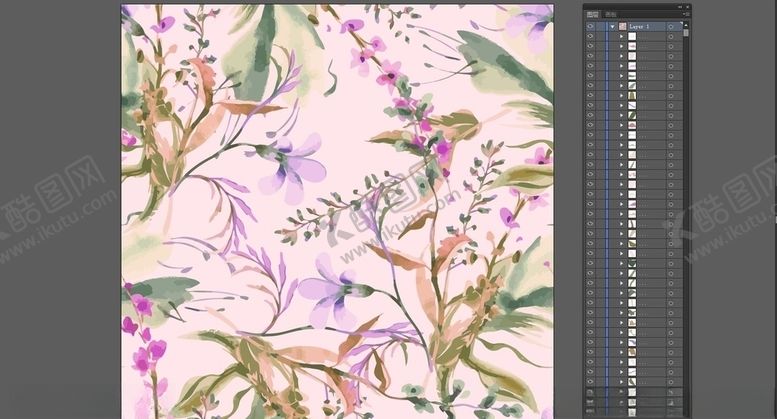
Task: Switch to the first Layers panel tab
Action: [592, 15]
